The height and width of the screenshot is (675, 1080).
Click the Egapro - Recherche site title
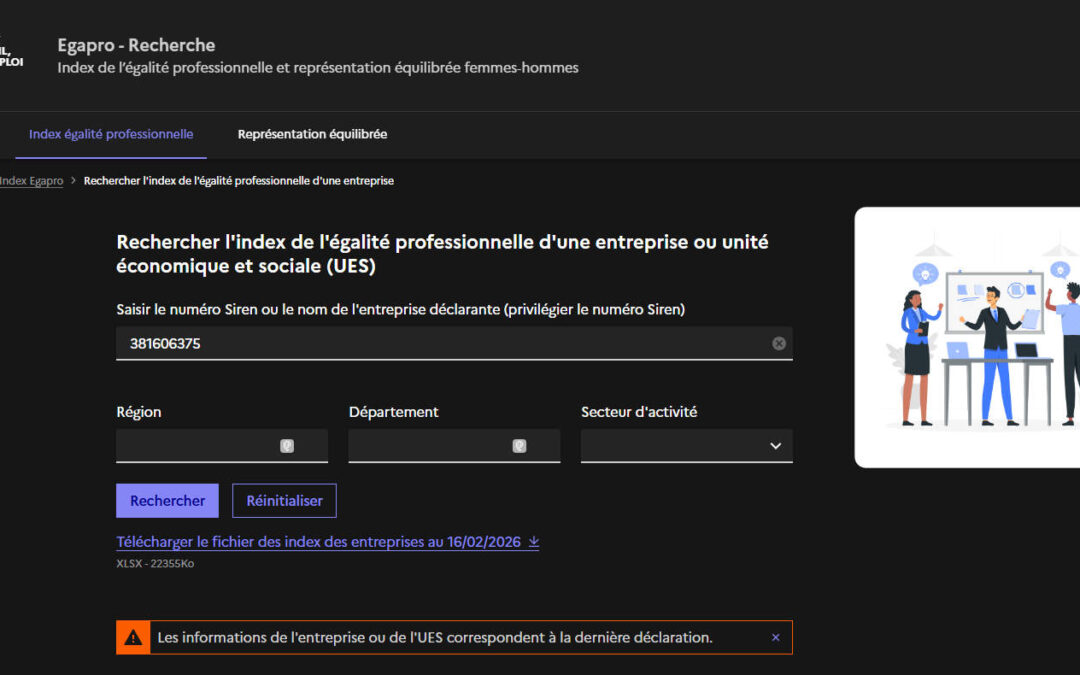click(136, 45)
